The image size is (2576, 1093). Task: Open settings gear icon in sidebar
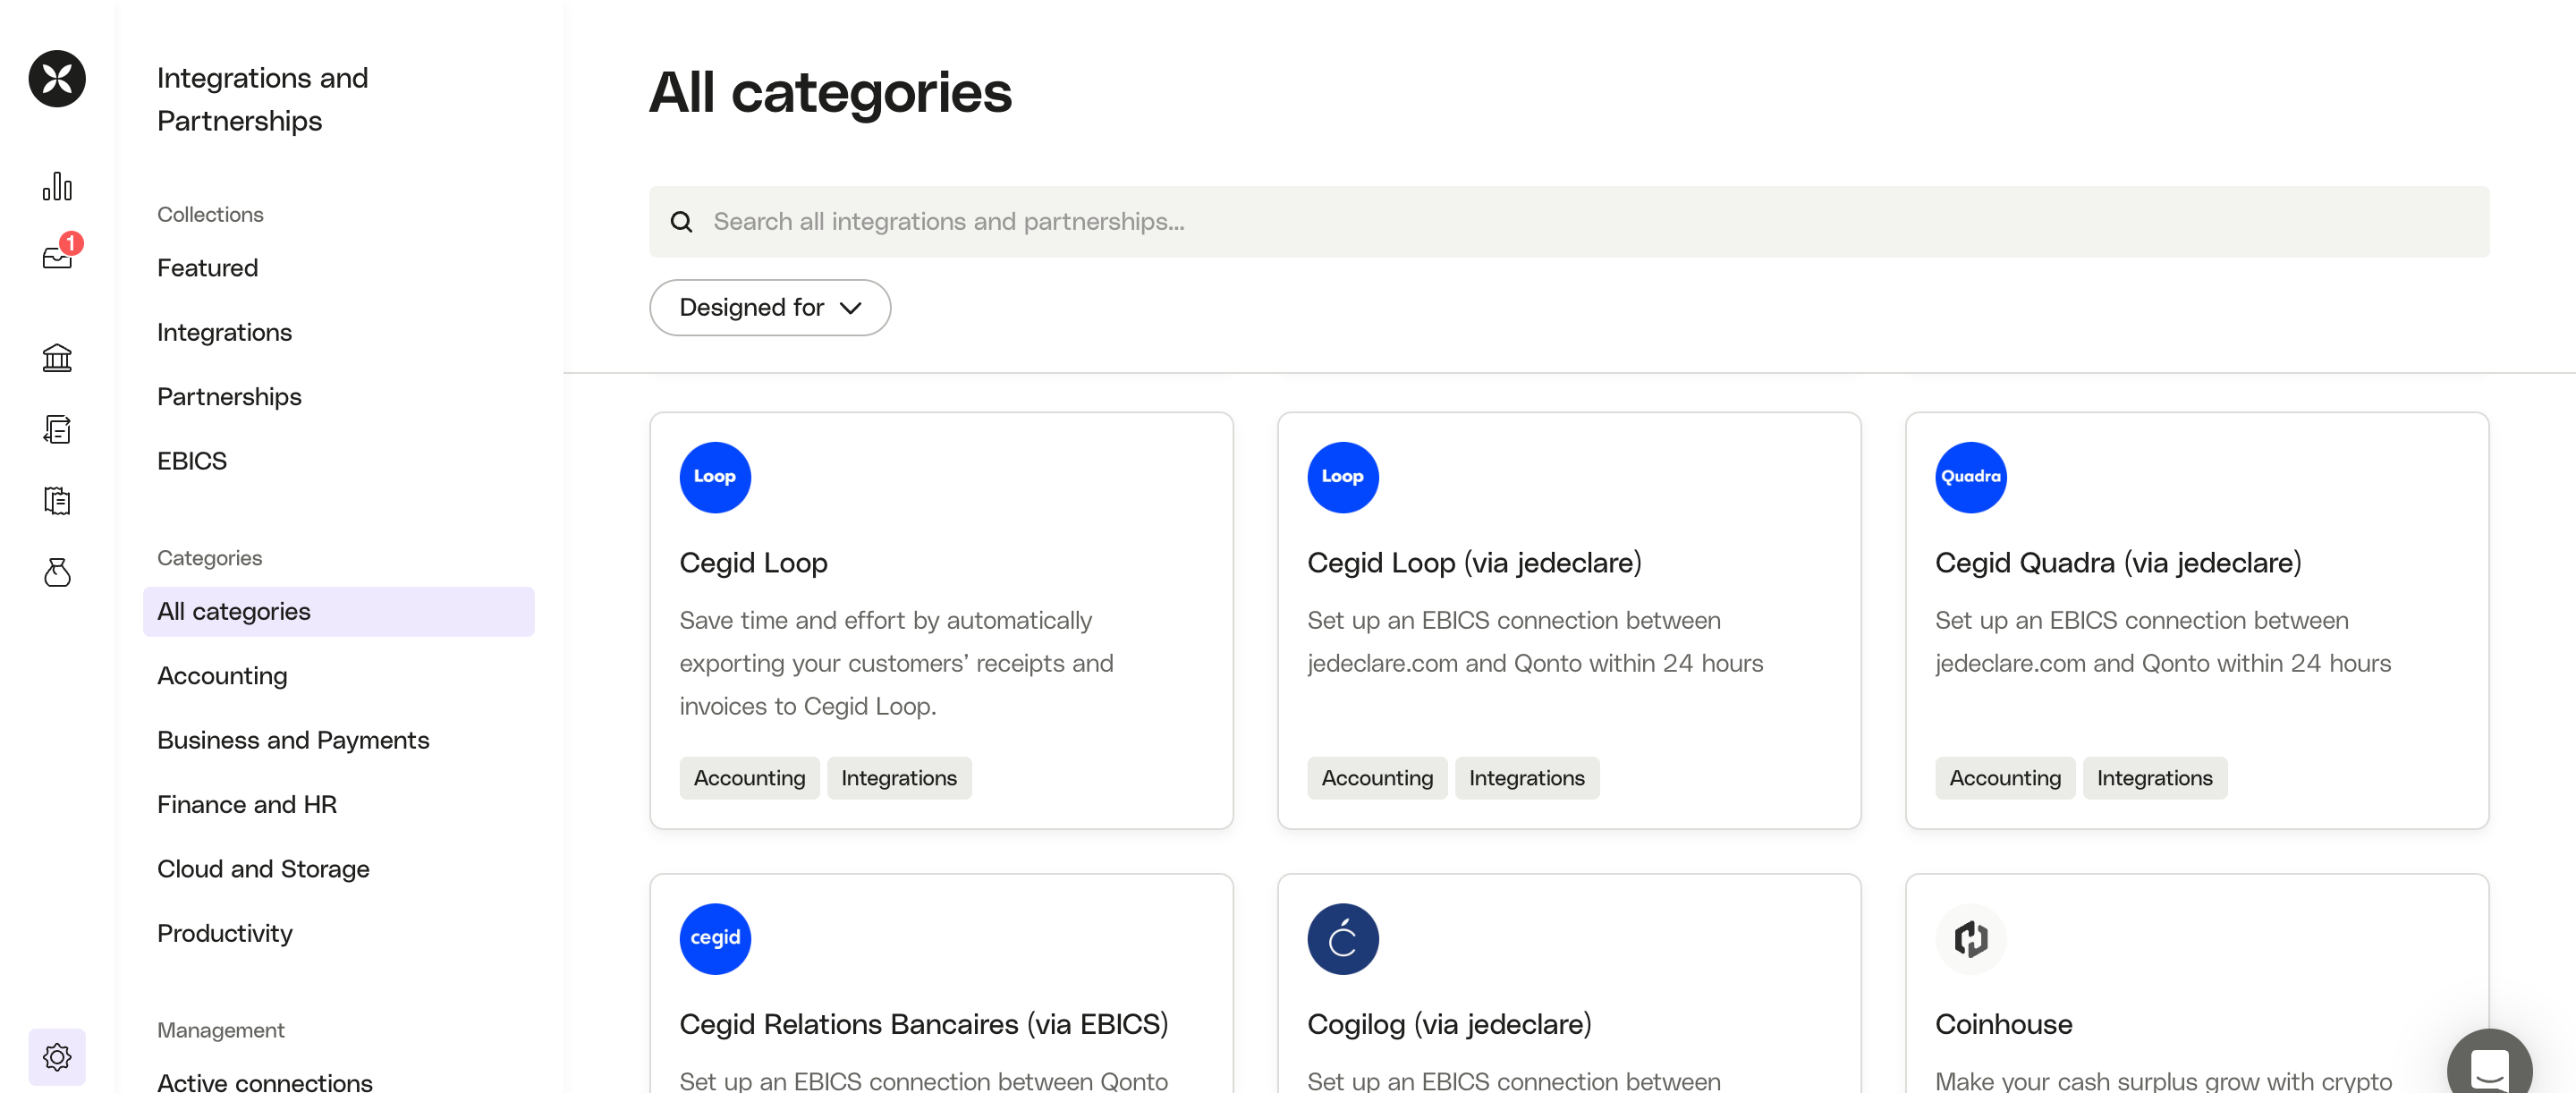(57, 1056)
